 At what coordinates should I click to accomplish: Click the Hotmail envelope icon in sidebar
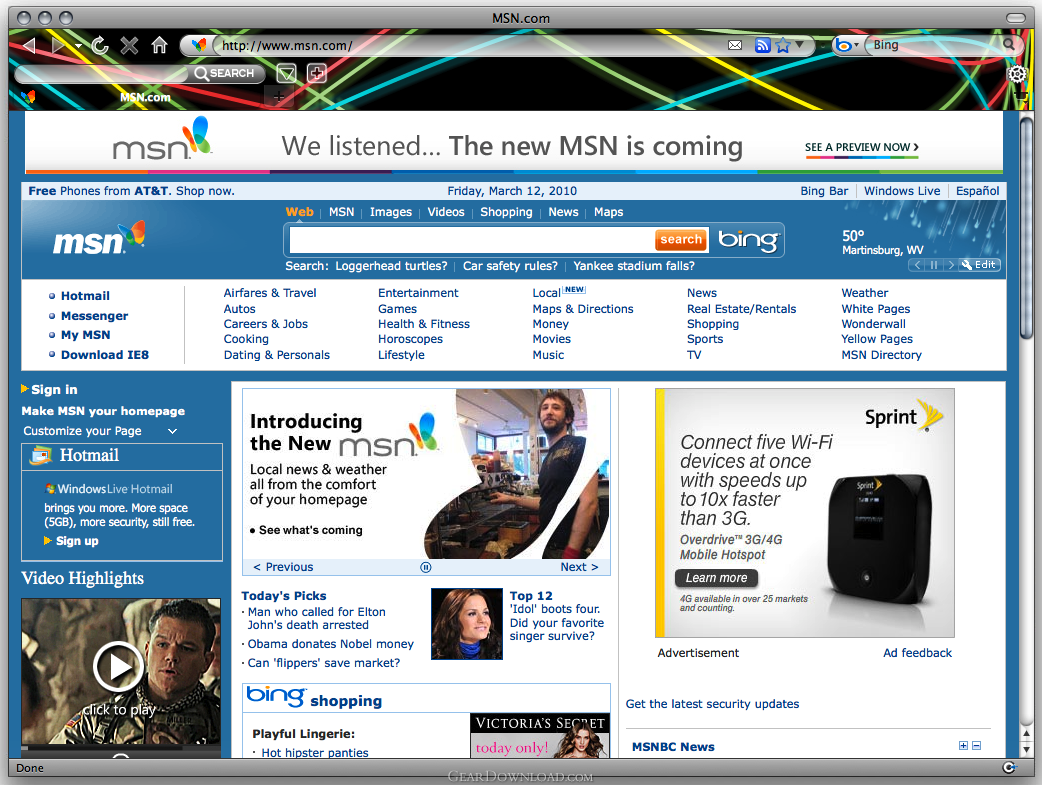pos(41,455)
